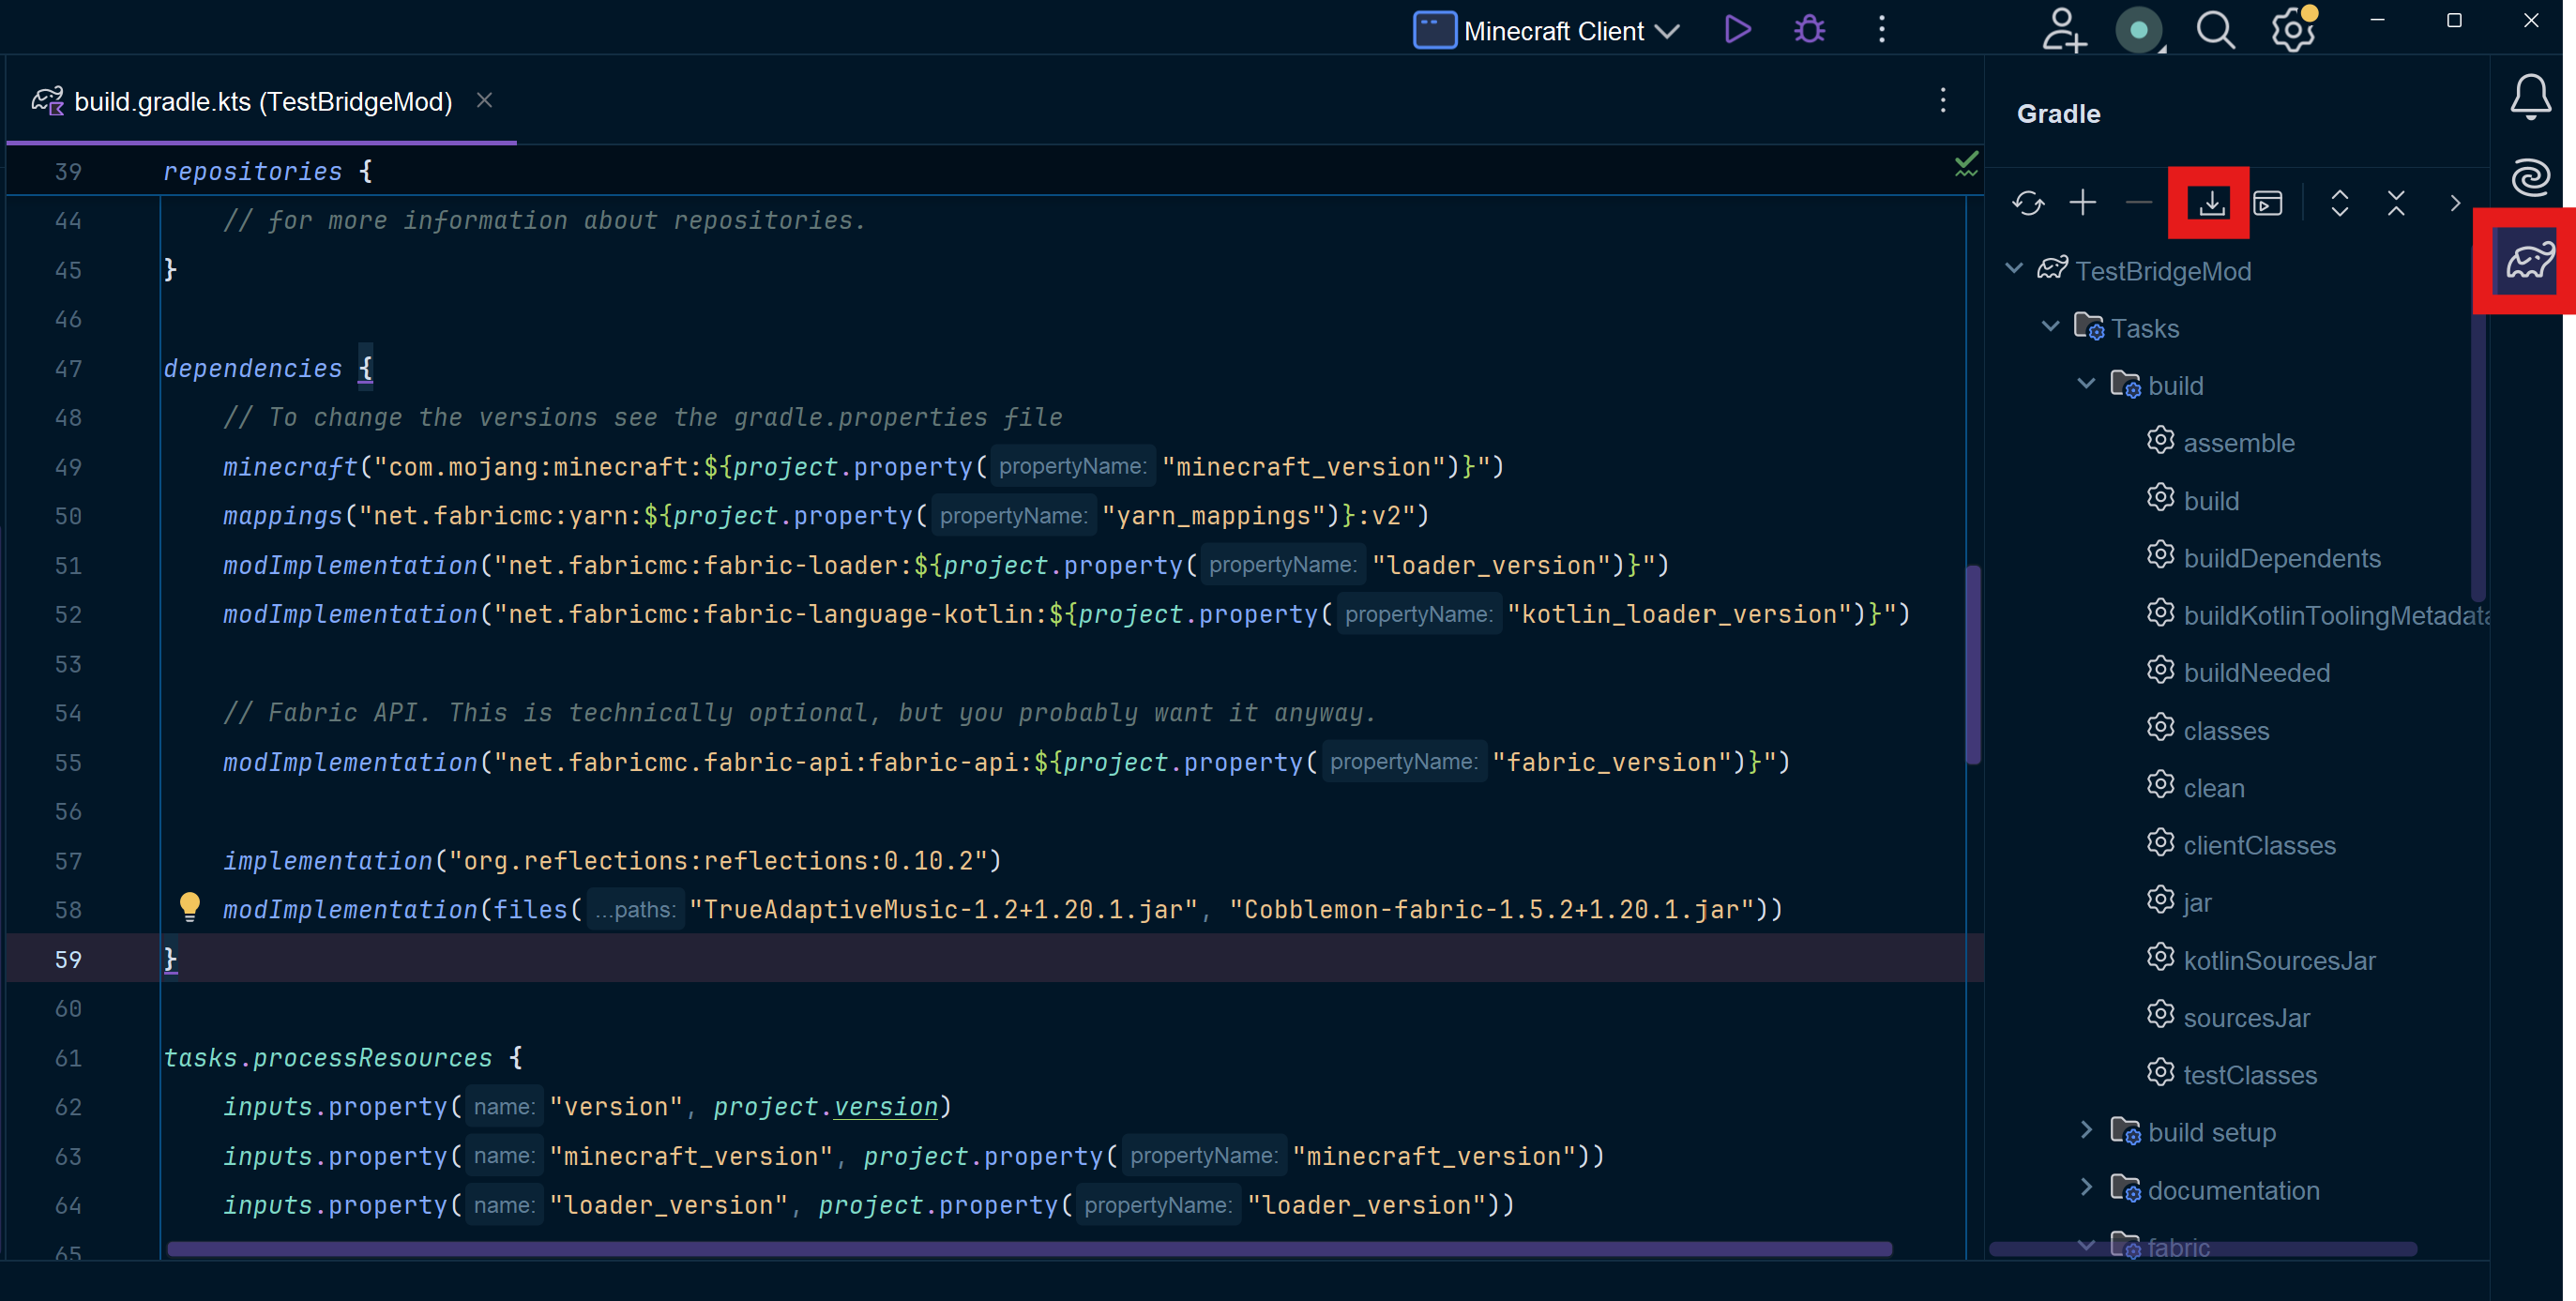Click the editor vertical scrollbar thumb
The image size is (2576, 1301).
(1972, 665)
